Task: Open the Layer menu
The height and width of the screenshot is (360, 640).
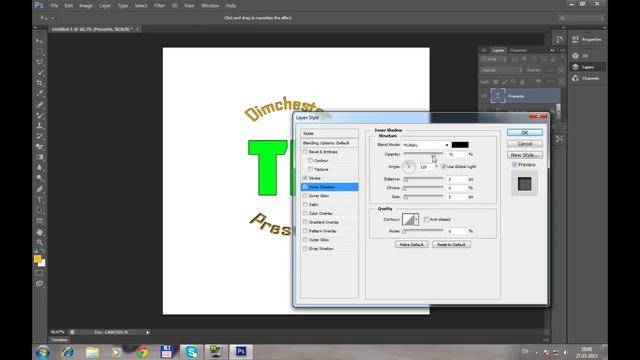Action: 105,6
